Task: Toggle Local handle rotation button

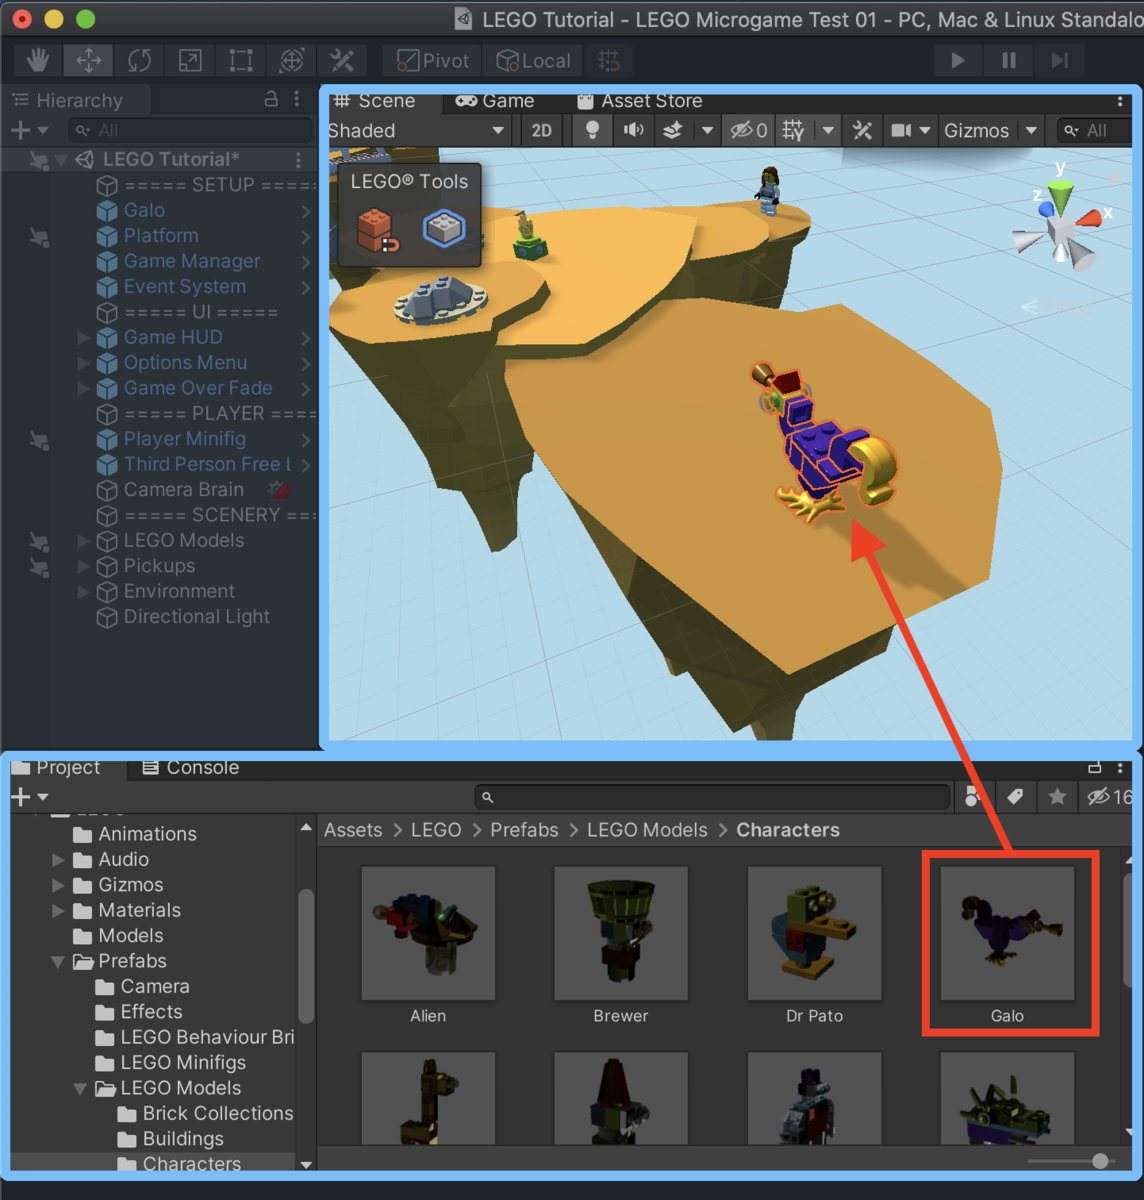Action: 534,61
